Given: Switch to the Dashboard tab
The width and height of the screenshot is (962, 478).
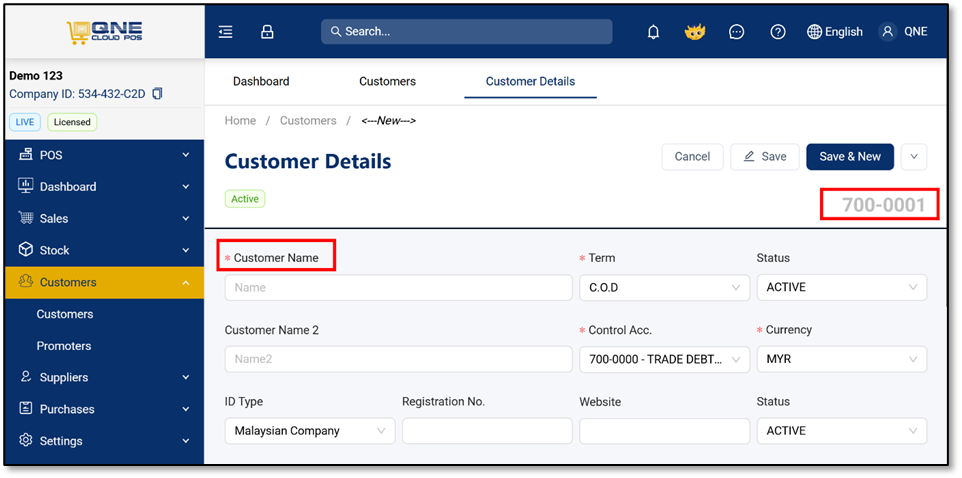Looking at the screenshot, I should tap(261, 81).
